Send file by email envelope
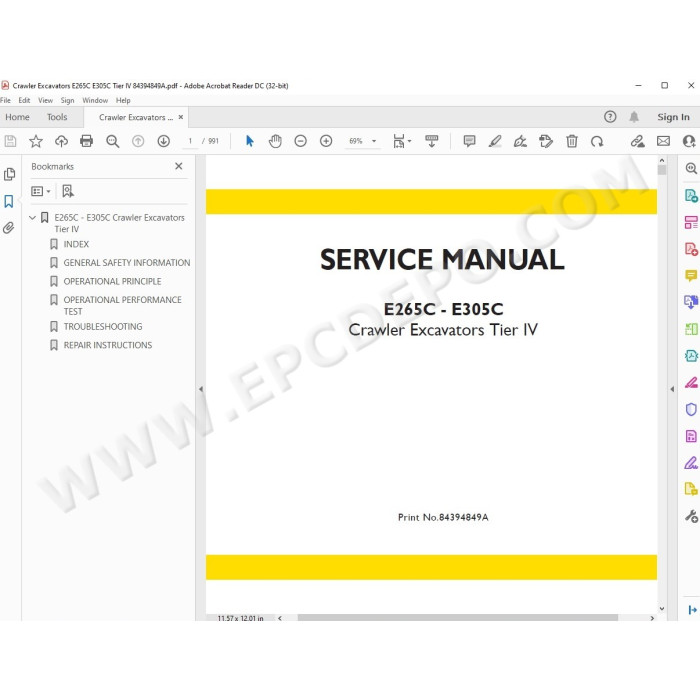The image size is (700, 700). click(663, 142)
